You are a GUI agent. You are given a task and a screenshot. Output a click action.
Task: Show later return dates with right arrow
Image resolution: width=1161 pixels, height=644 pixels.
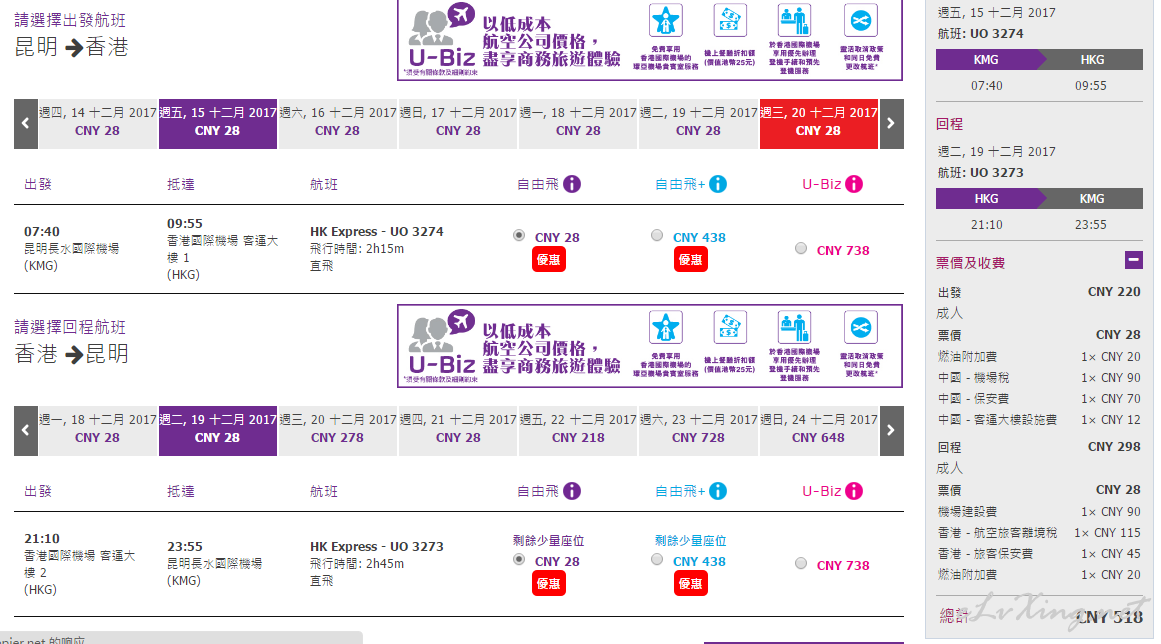coord(891,431)
